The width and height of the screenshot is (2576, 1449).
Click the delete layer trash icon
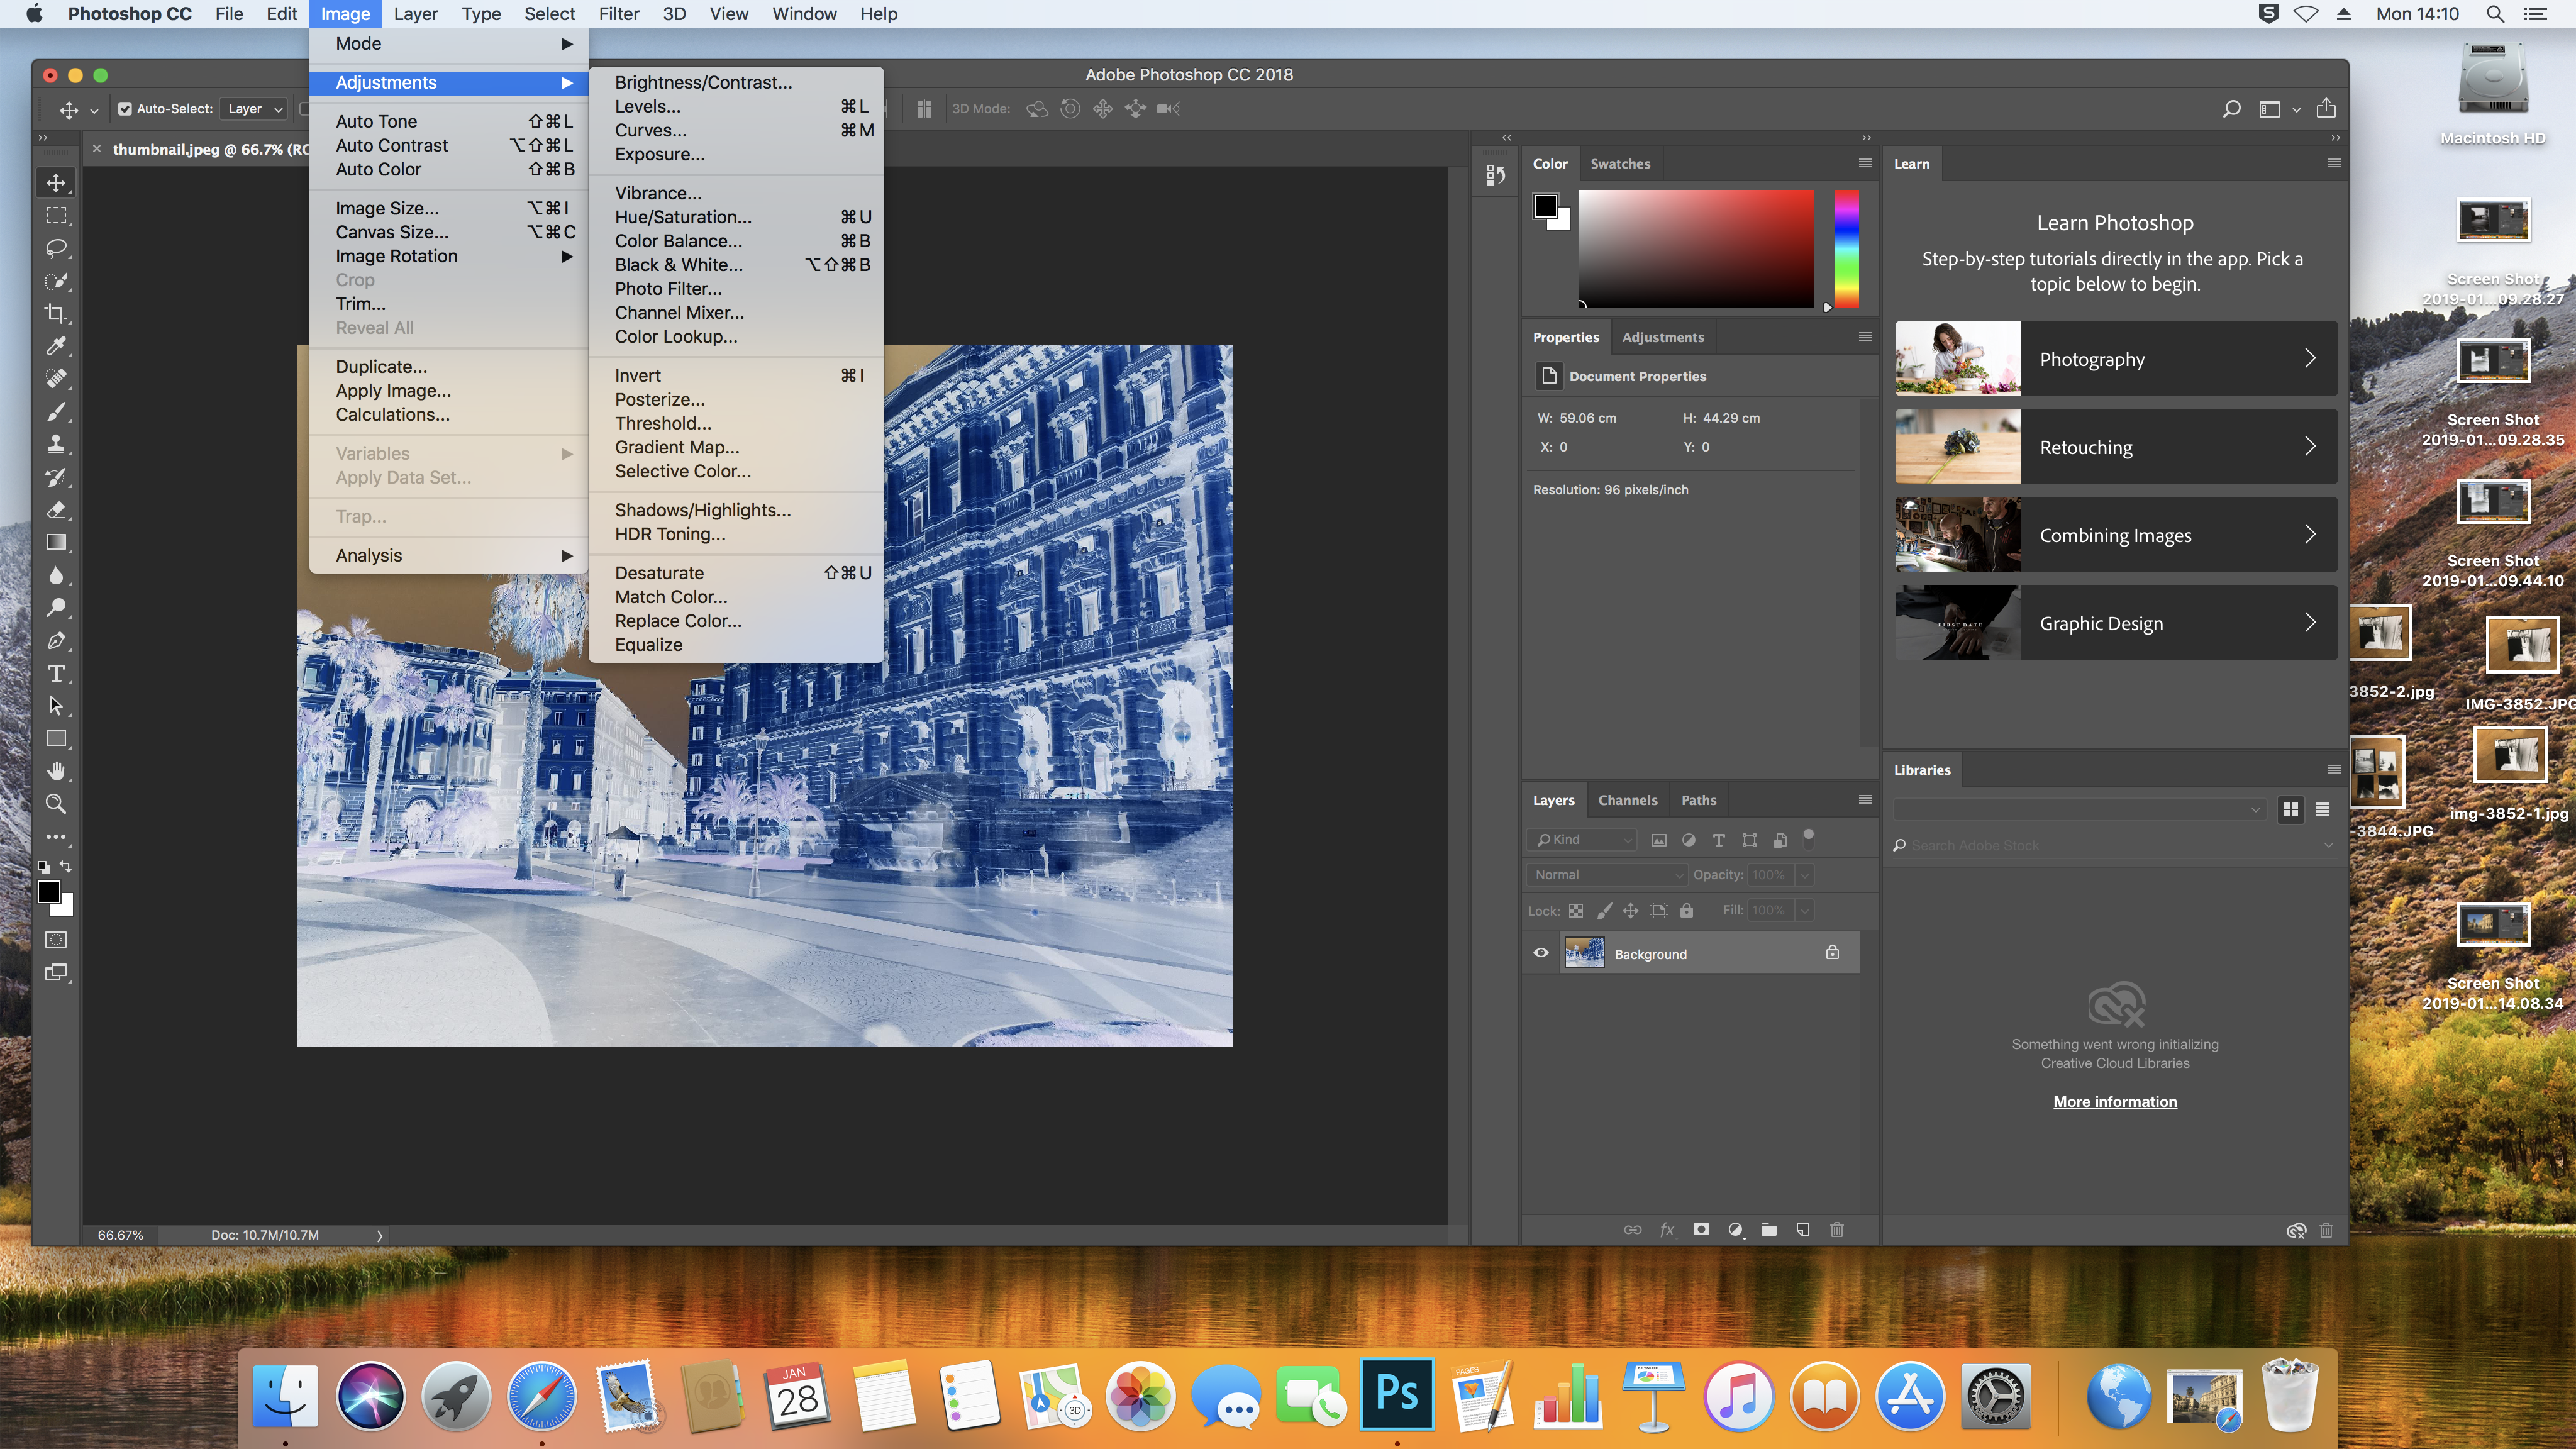1836,1230
